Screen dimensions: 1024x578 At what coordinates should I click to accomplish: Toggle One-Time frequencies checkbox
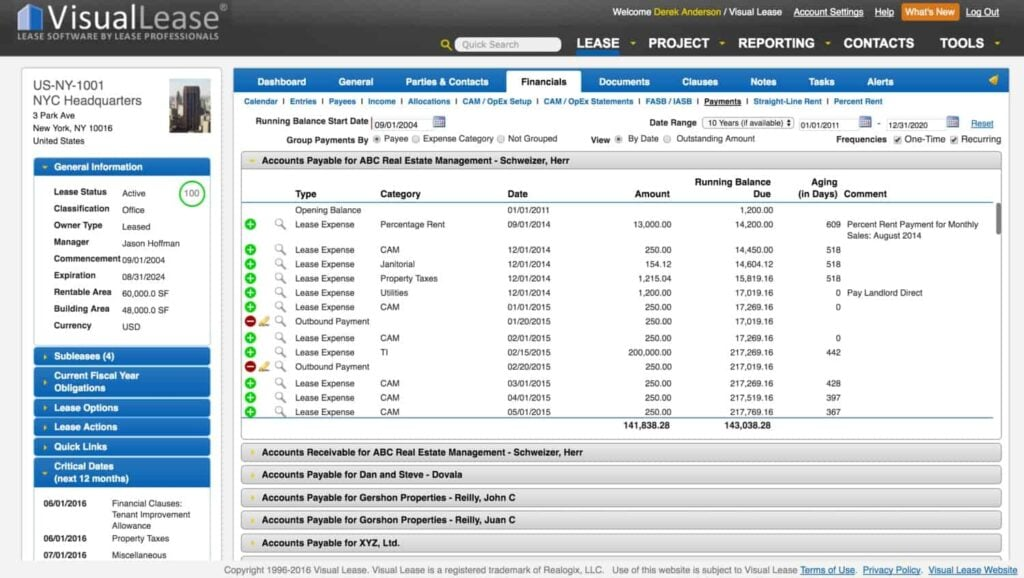tap(897, 140)
